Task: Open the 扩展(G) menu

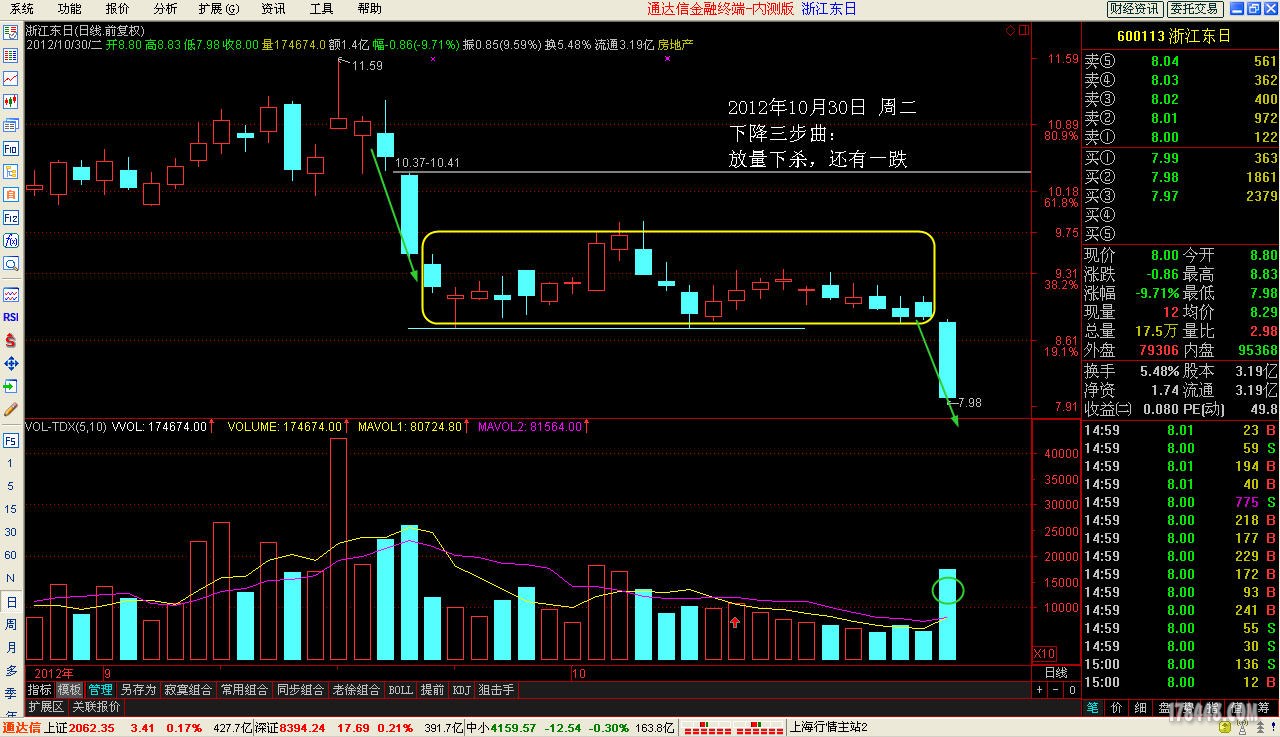Action: (219, 9)
